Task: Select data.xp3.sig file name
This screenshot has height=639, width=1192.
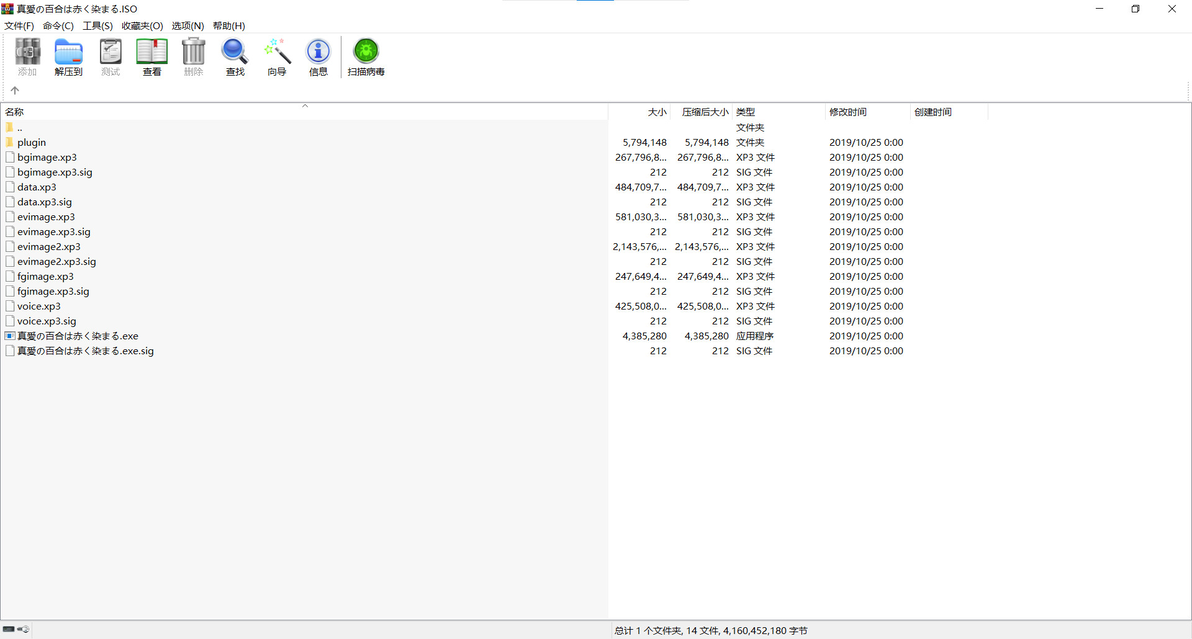Action: pos(45,202)
